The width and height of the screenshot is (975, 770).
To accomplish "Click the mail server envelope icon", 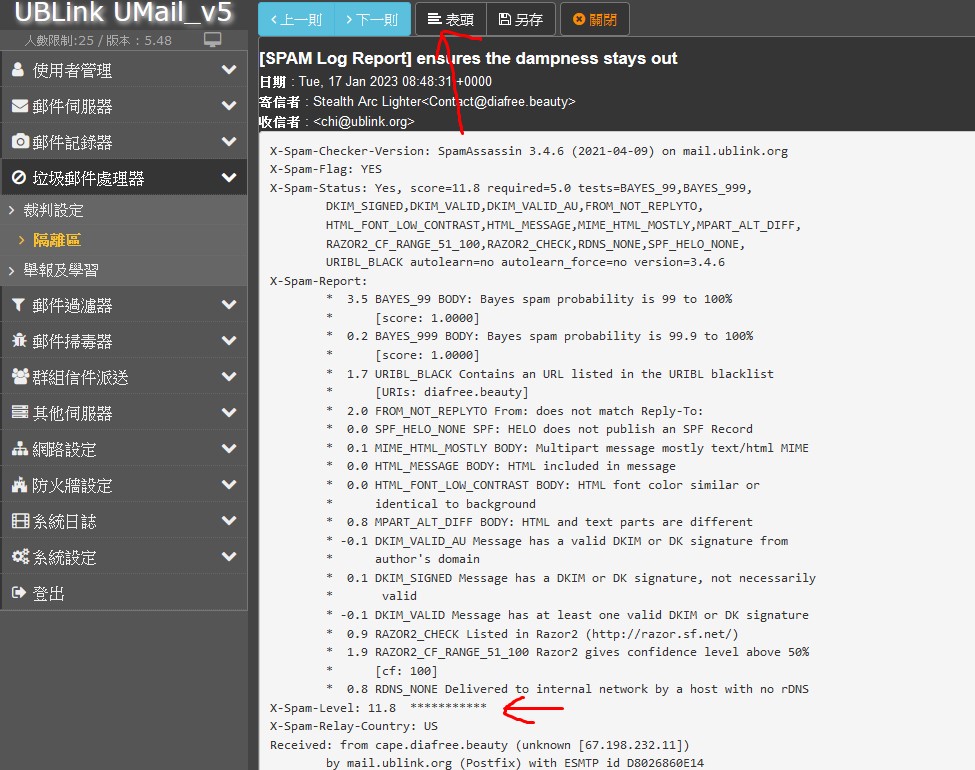I will pyautogui.click(x=19, y=106).
